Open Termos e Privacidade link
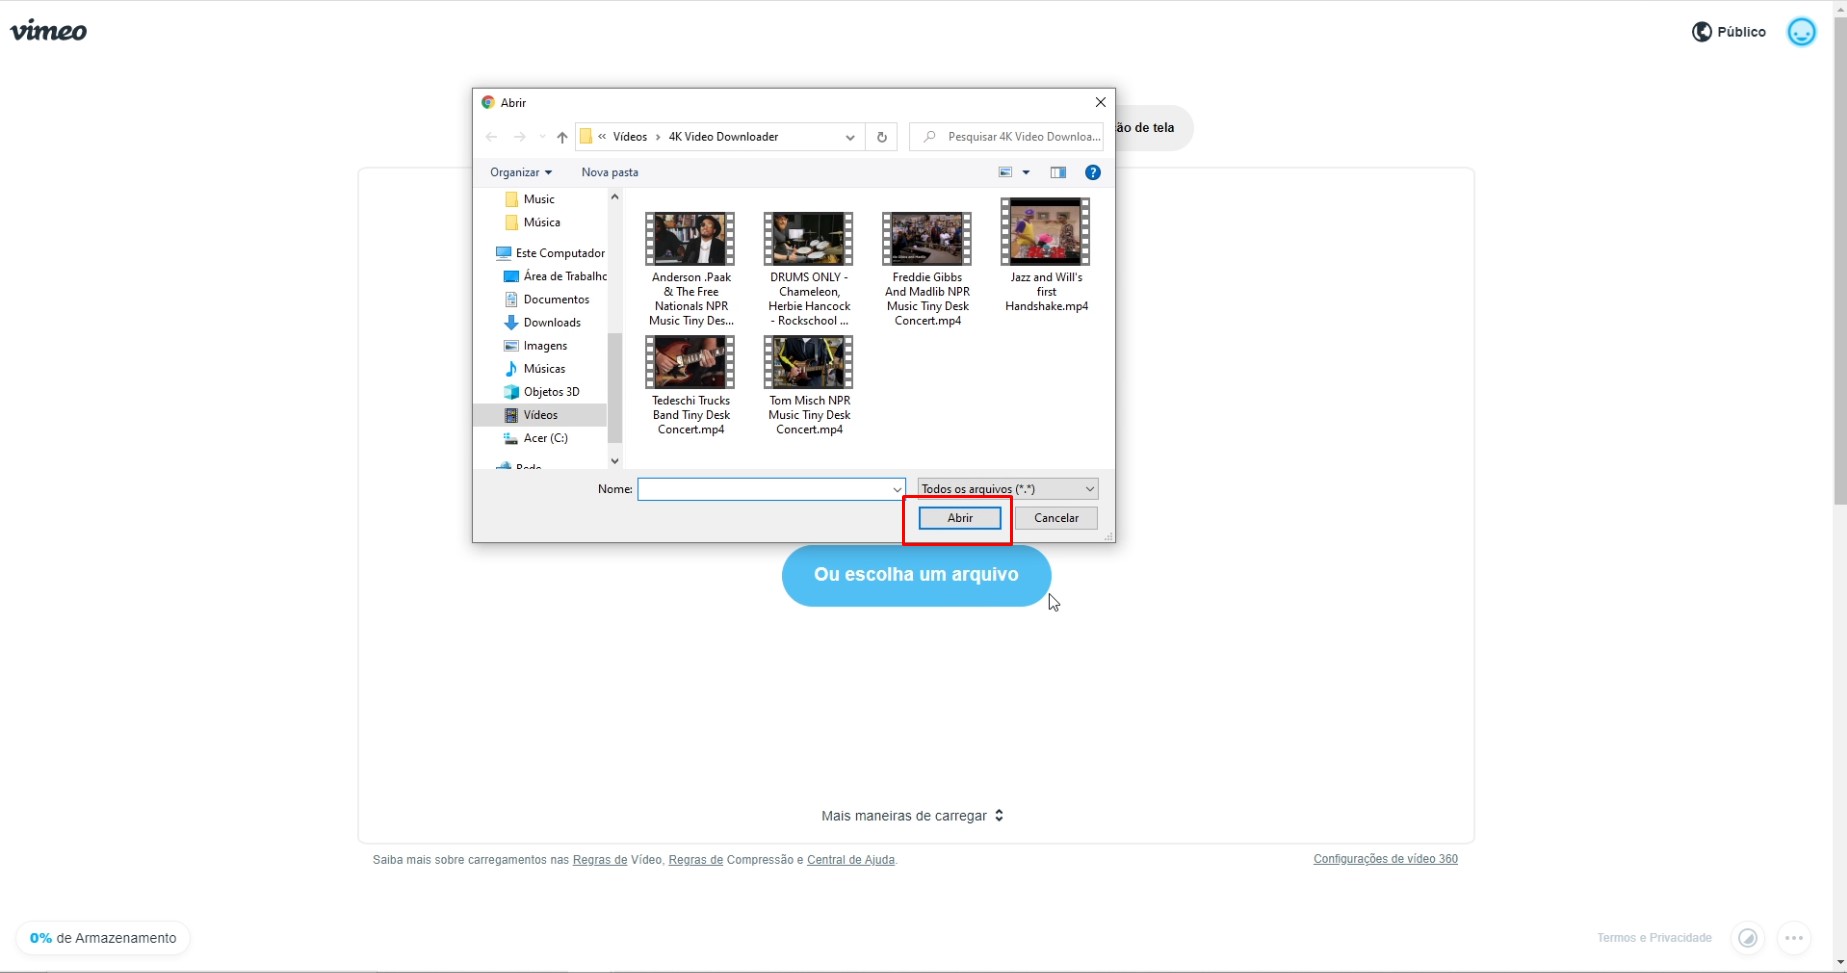Viewport: 1847px width, 973px height. (x=1654, y=938)
